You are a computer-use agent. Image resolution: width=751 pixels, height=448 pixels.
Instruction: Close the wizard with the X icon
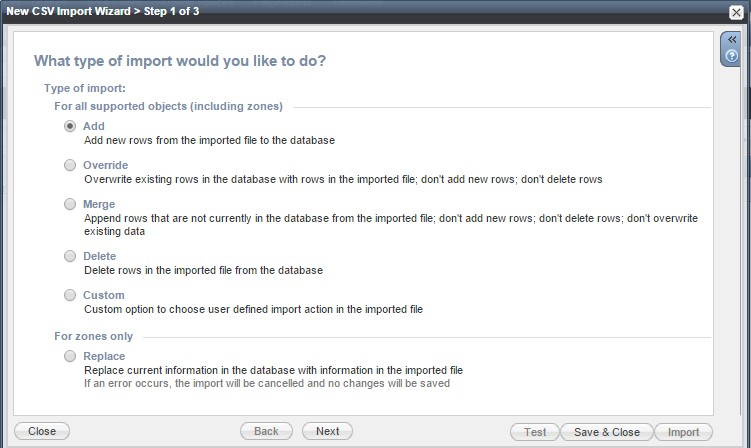737,12
